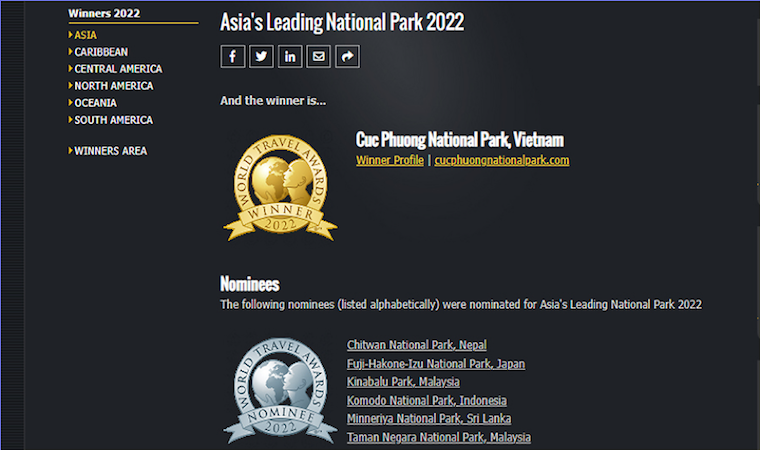
Task: Open the Caribbean region winners
Action: [100, 52]
